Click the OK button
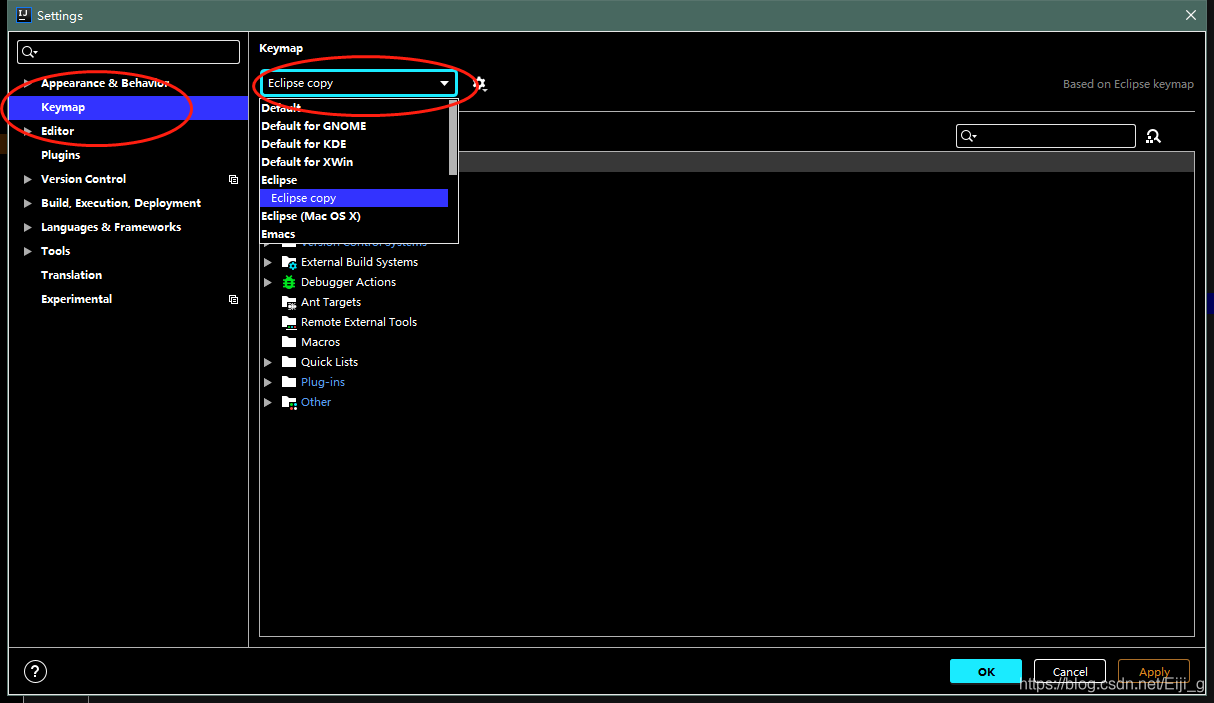Screen dimensions: 1214x703 tap(986, 672)
